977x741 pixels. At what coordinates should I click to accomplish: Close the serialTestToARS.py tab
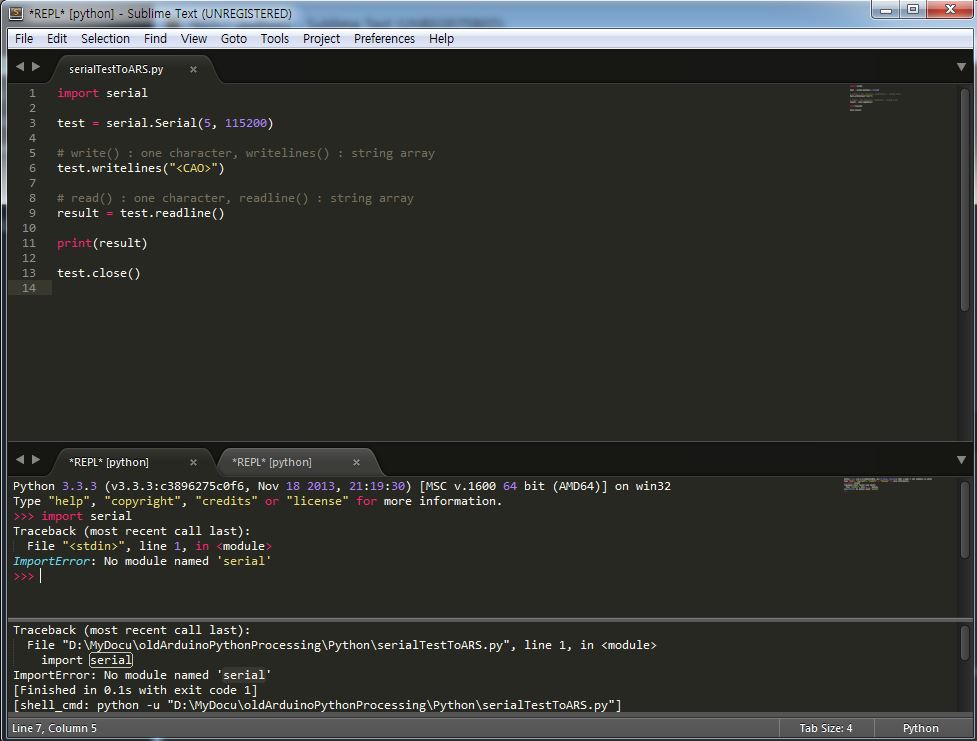tap(193, 69)
